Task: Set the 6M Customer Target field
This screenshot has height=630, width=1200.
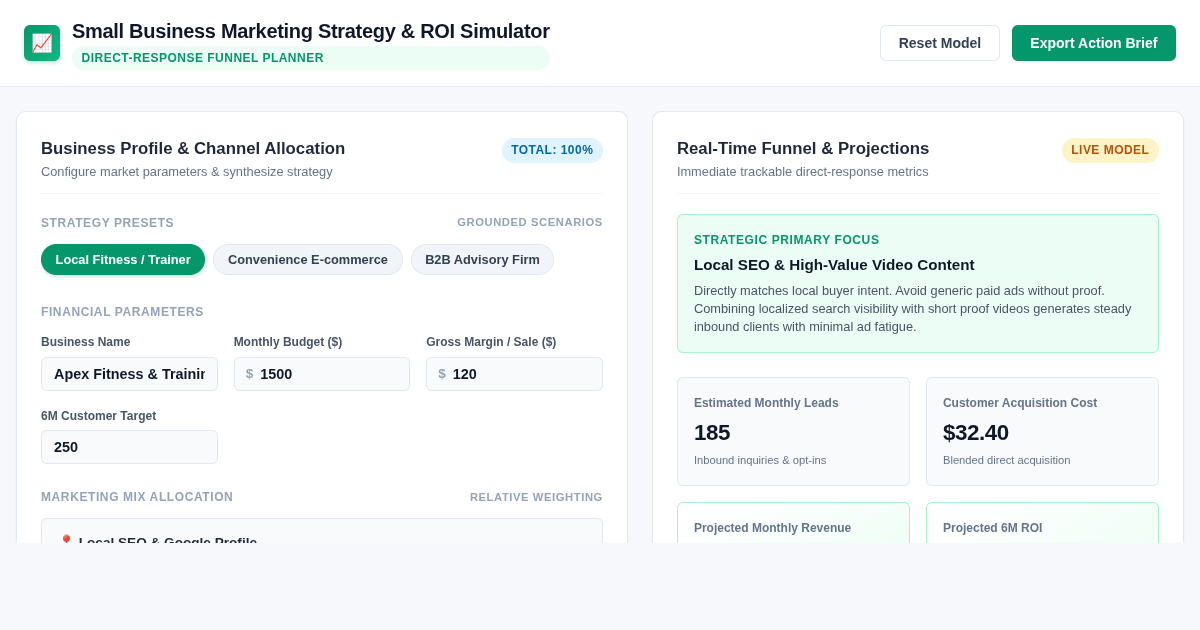Action: pyautogui.click(x=129, y=447)
